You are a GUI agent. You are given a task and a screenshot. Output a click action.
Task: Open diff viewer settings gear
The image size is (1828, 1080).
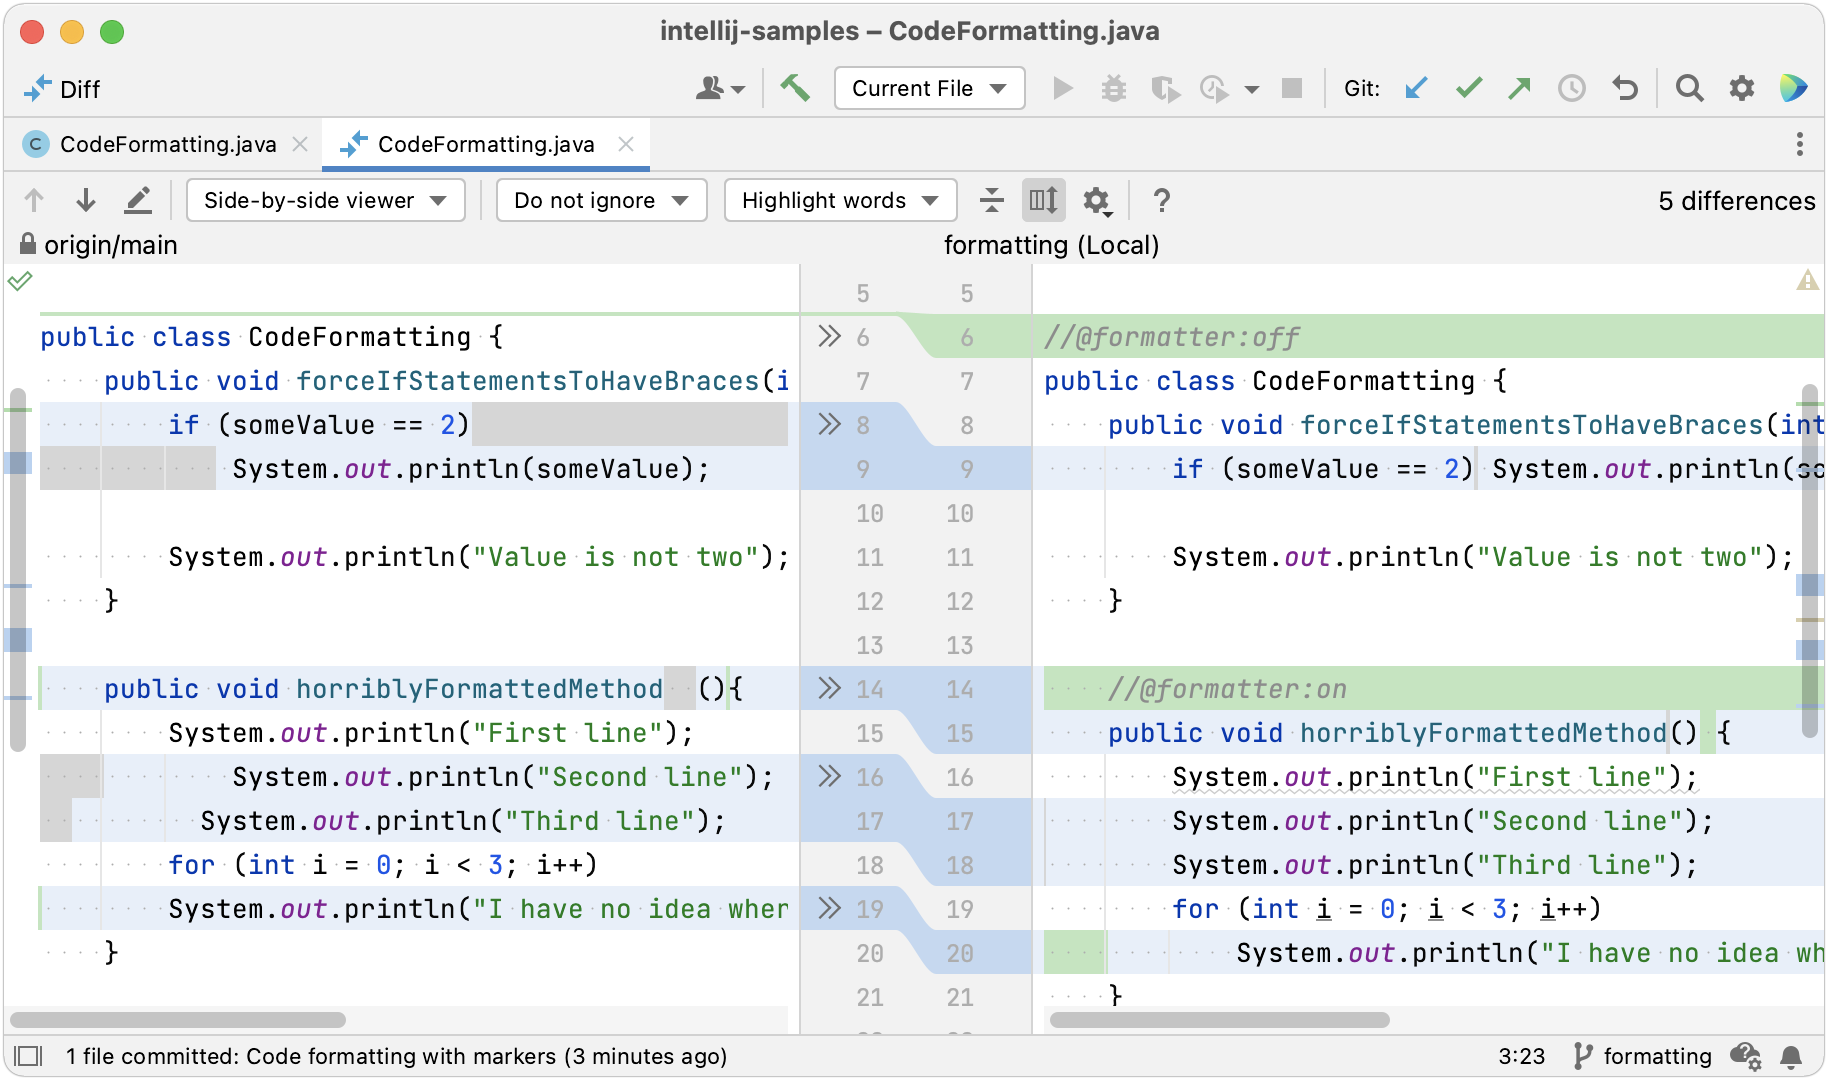point(1098,201)
